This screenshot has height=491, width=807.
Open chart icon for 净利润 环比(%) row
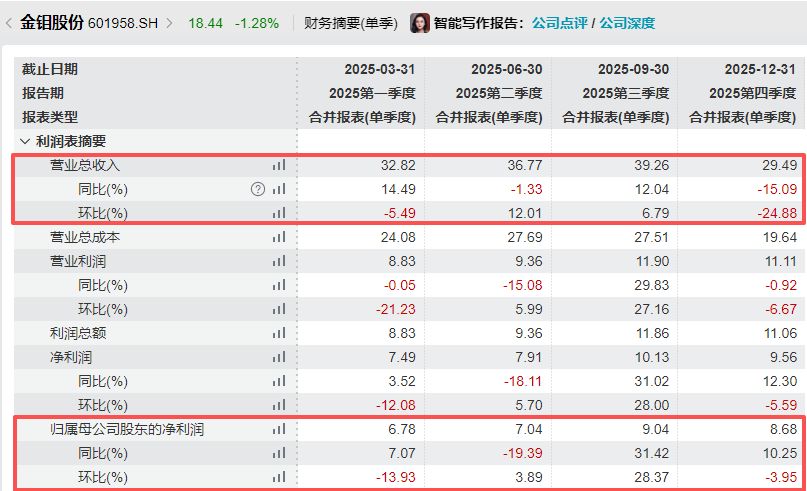pos(279,405)
